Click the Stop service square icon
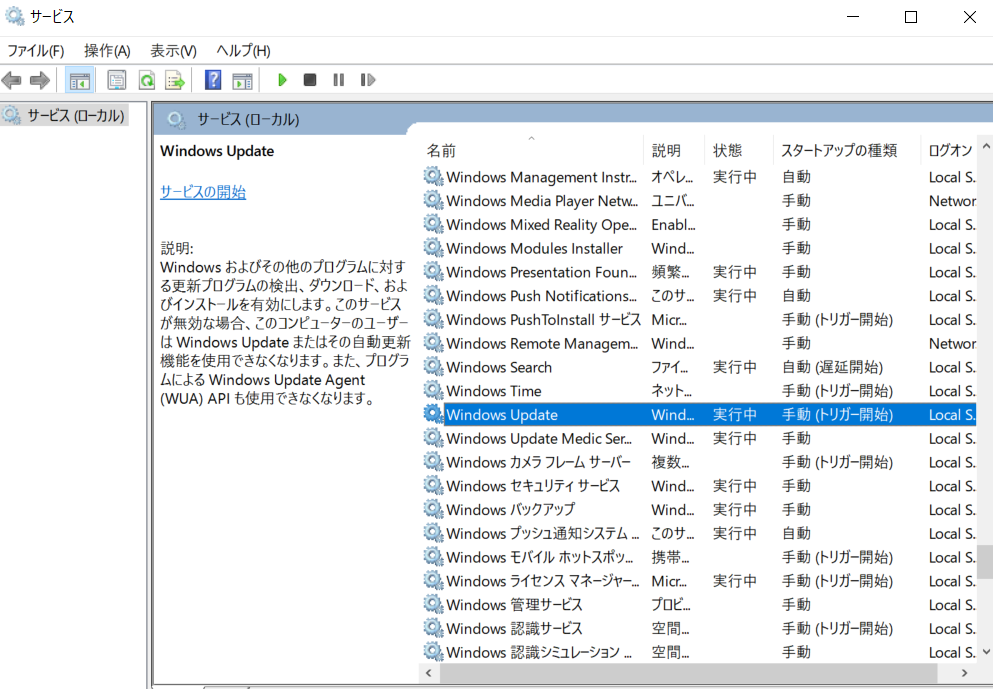The height and width of the screenshot is (689, 993). [x=310, y=80]
